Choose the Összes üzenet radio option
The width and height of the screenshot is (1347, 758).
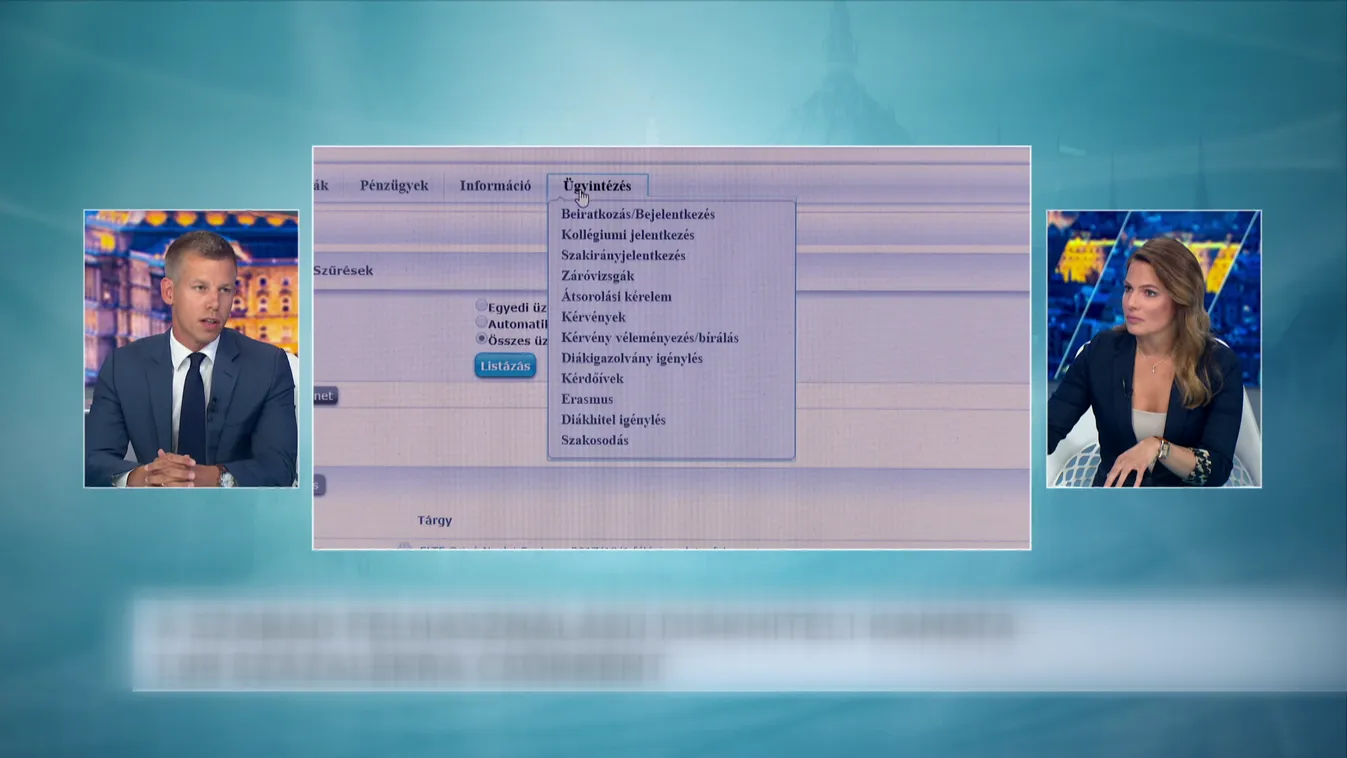pyautogui.click(x=482, y=339)
